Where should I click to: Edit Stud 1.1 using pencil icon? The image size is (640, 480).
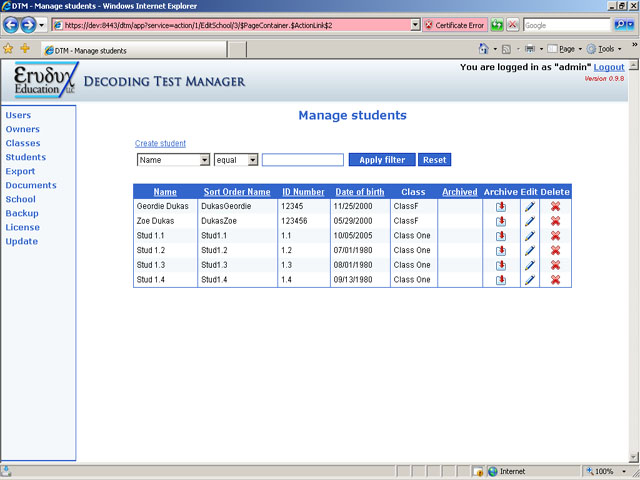pyautogui.click(x=530, y=236)
